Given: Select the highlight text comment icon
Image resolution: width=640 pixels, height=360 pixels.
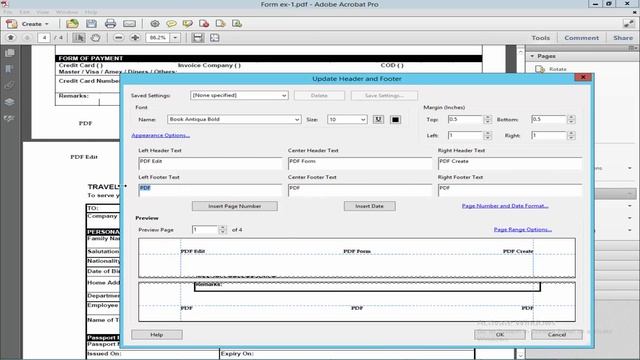Looking at the screenshot, I should coord(188,24).
